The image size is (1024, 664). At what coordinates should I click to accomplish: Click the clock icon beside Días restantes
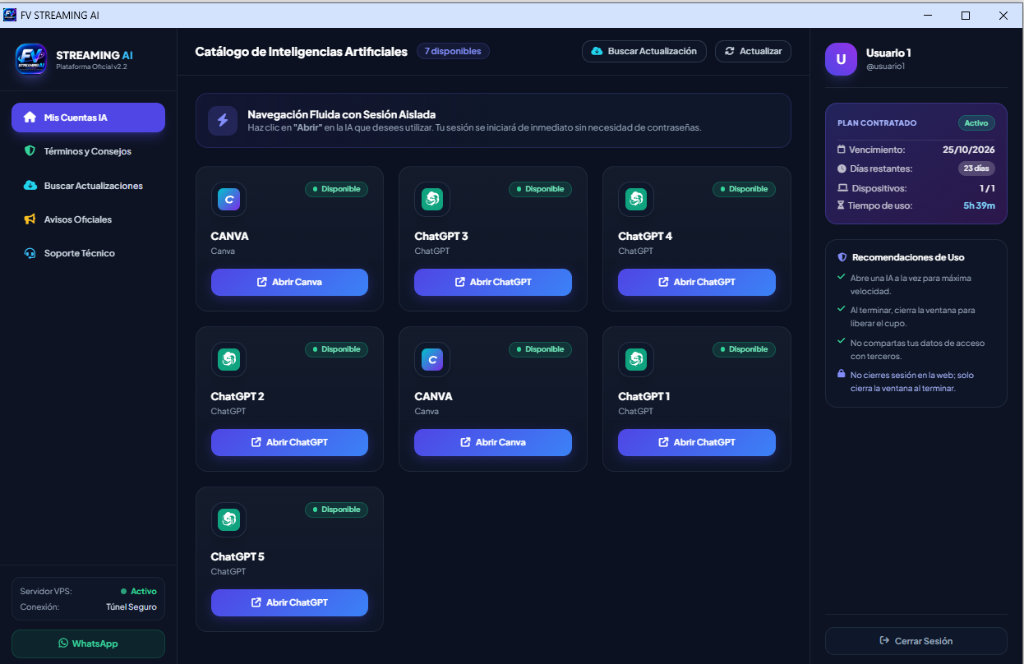tap(841, 168)
